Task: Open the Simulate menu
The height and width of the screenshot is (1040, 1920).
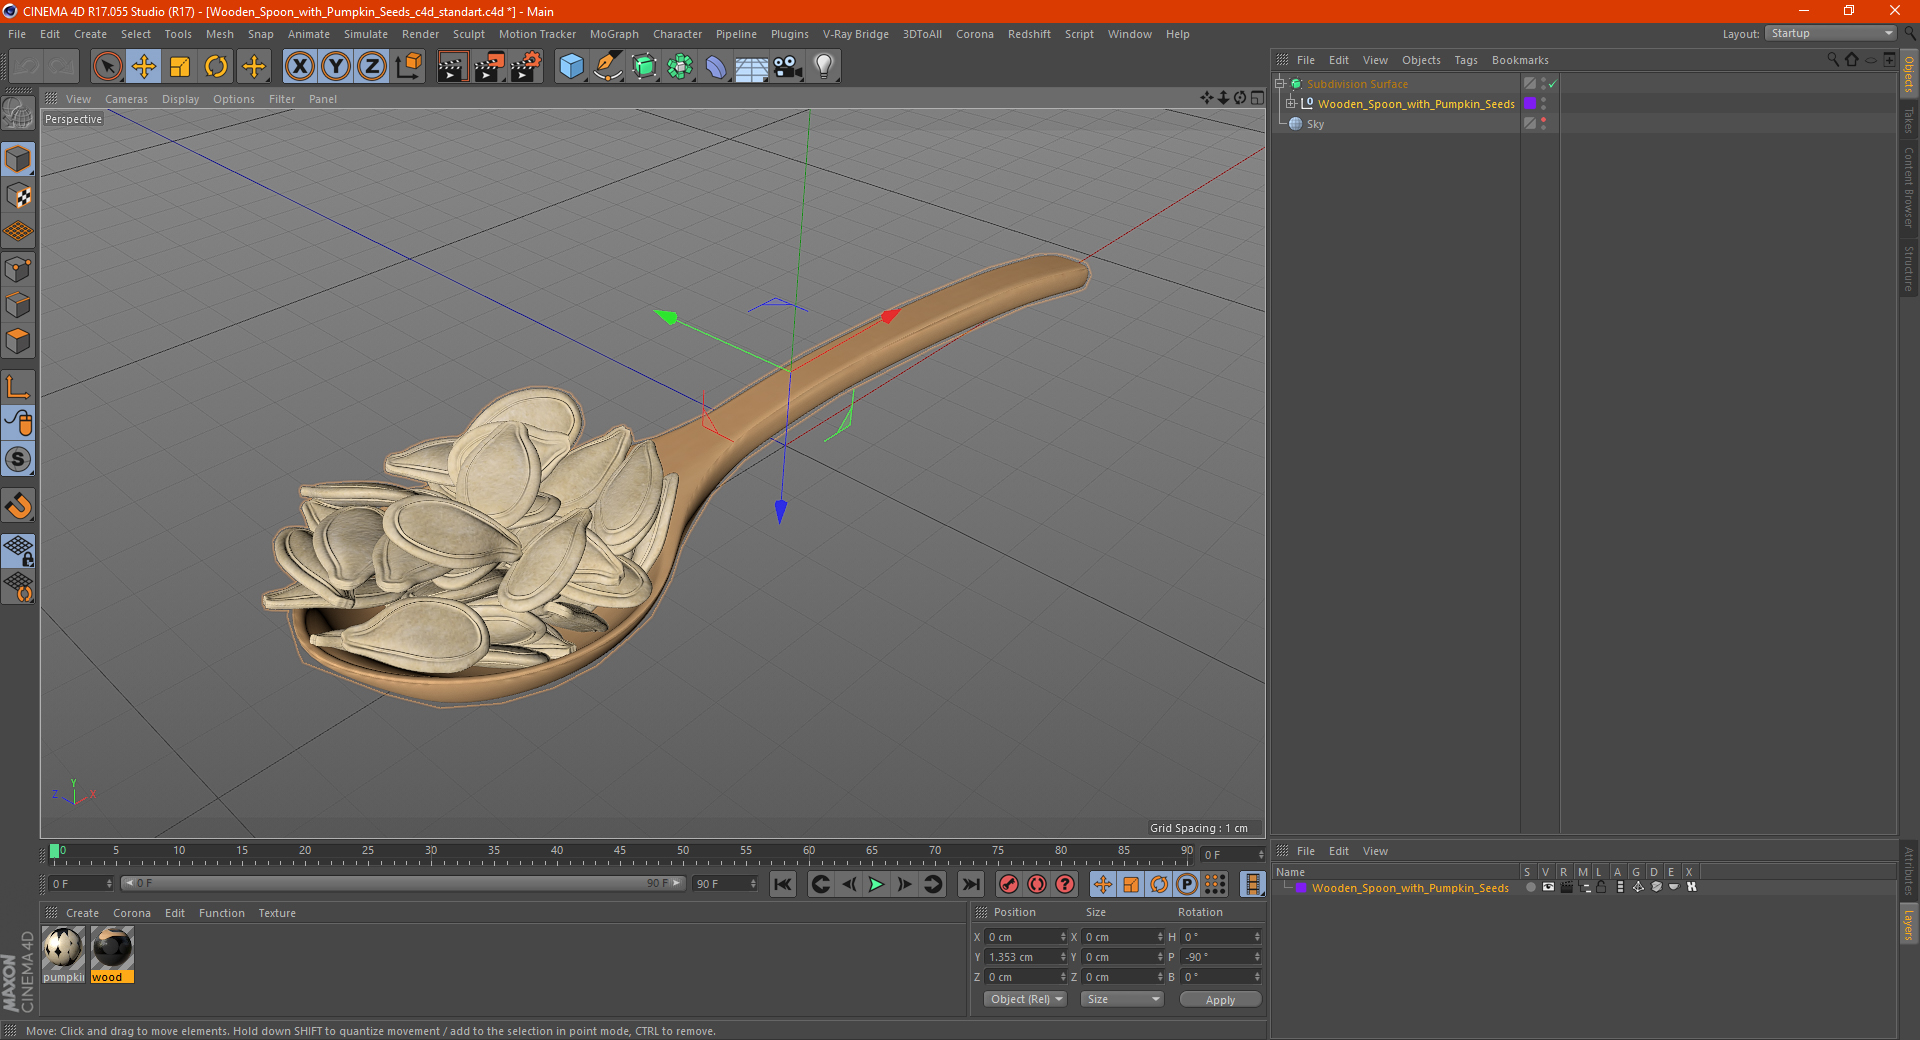Action: [x=366, y=34]
